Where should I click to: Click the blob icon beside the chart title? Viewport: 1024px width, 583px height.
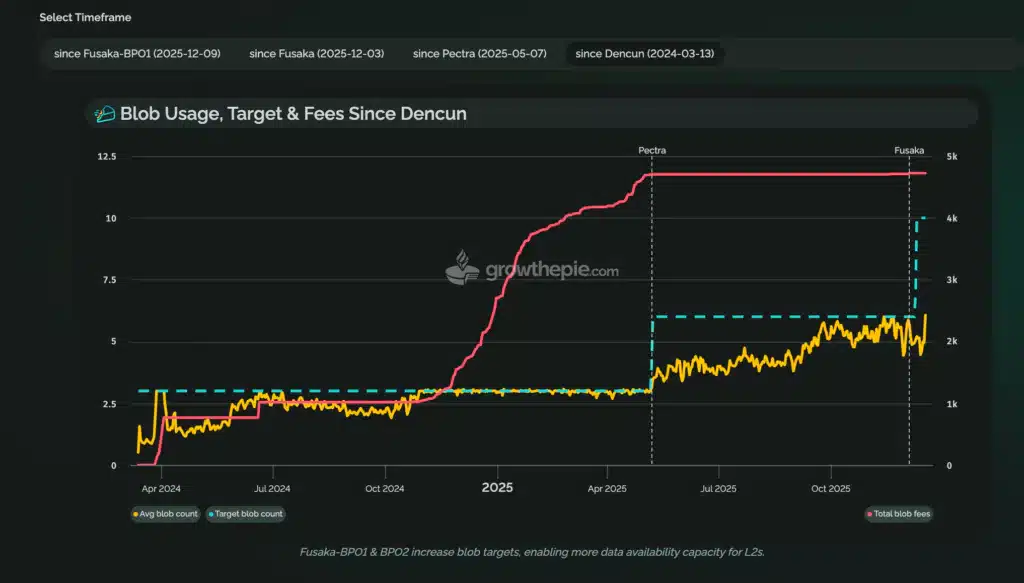click(x=105, y=114)
